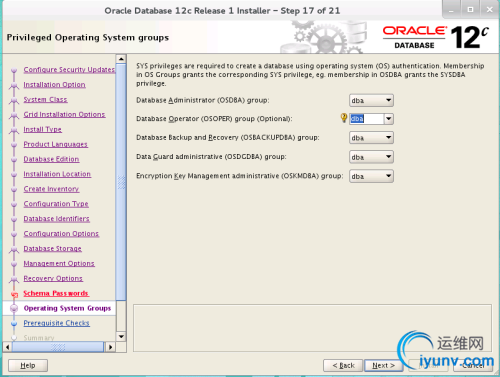
Task: Click the empty message area
Action: point(312,328)
